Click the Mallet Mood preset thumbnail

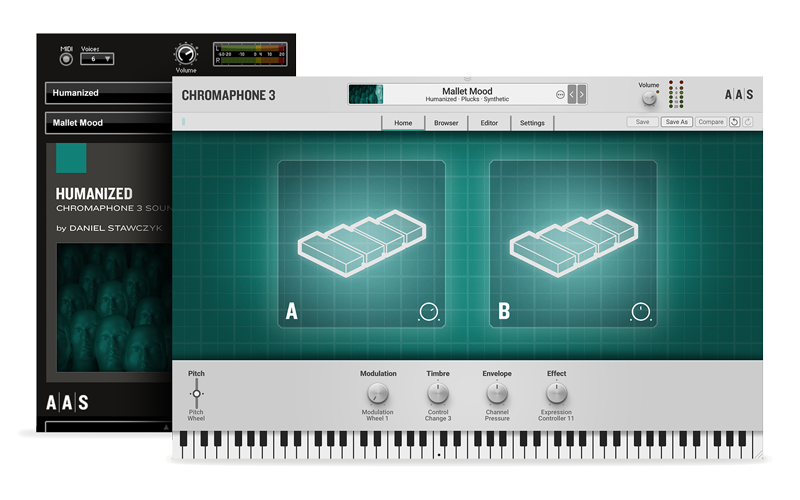[366, 94]
